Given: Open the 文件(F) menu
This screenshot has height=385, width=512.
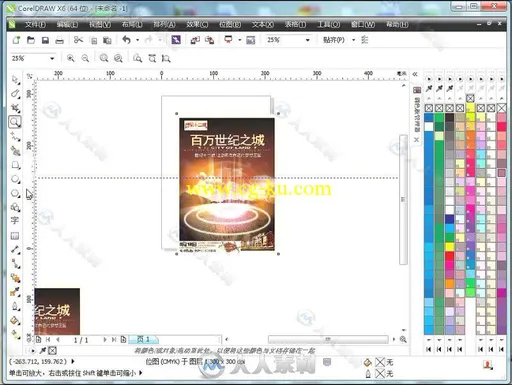Looking at the screenshot, I should point(35,24).
